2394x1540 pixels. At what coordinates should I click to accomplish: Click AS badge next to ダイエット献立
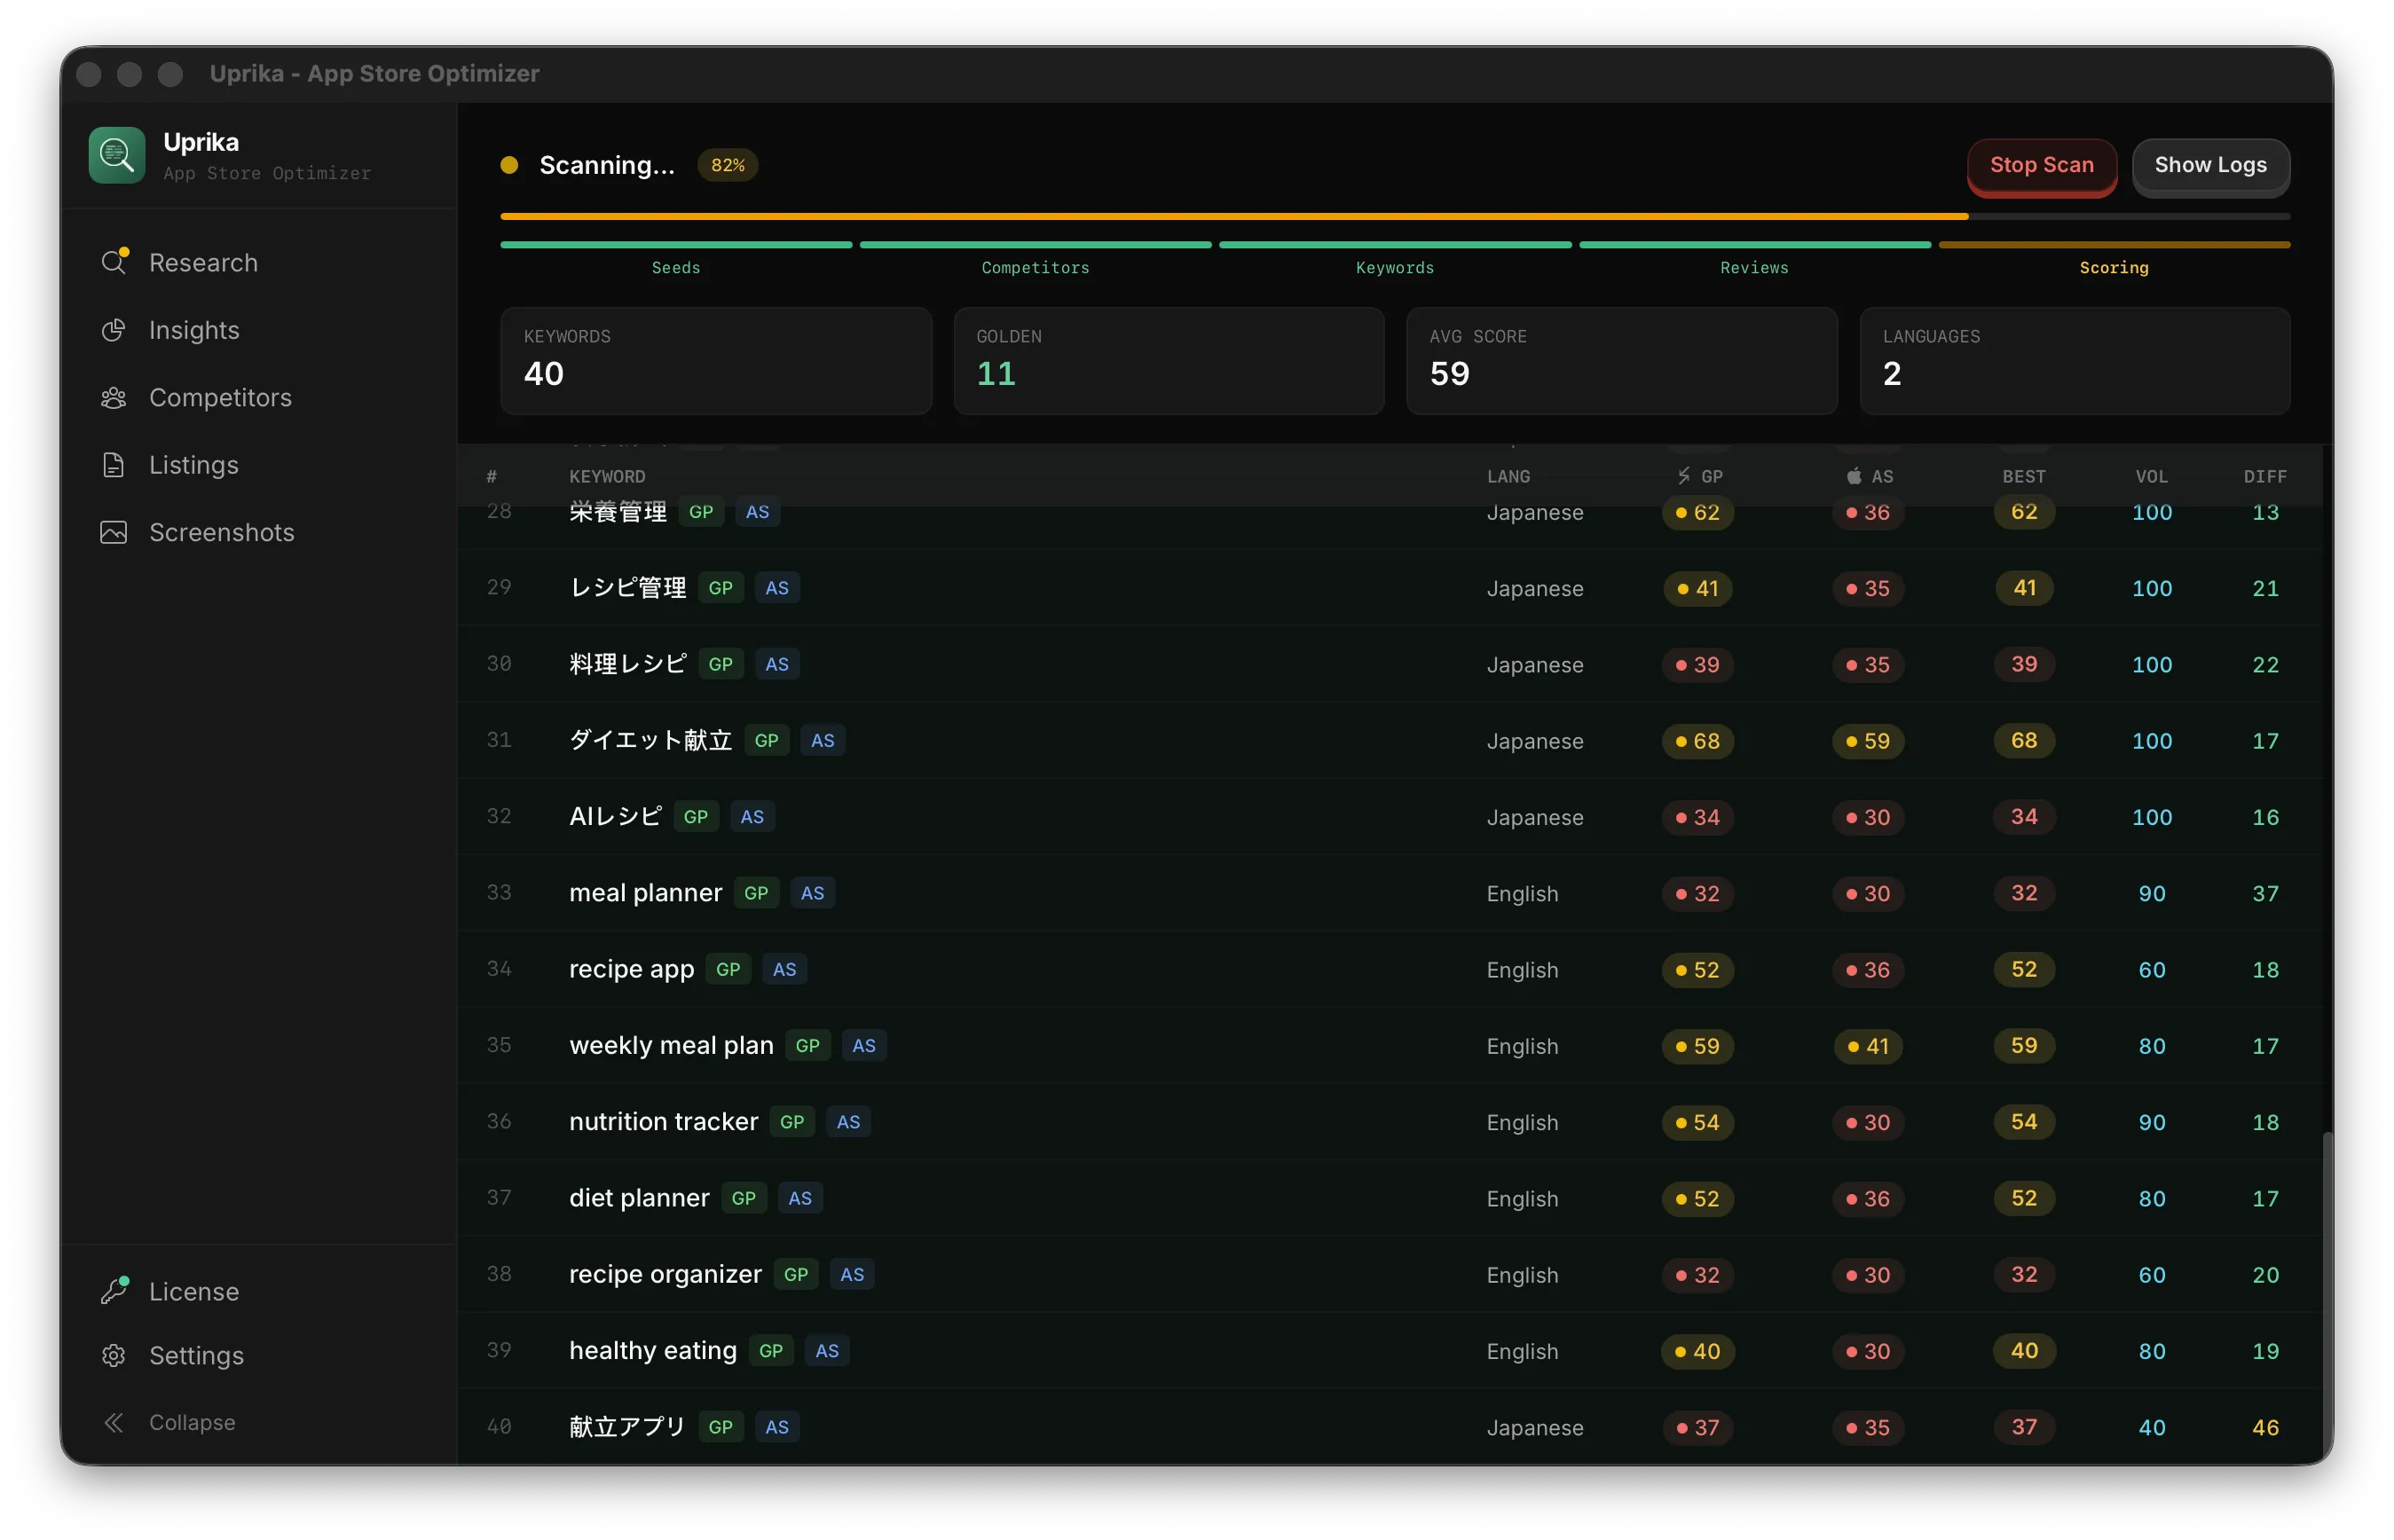point(823,741)
